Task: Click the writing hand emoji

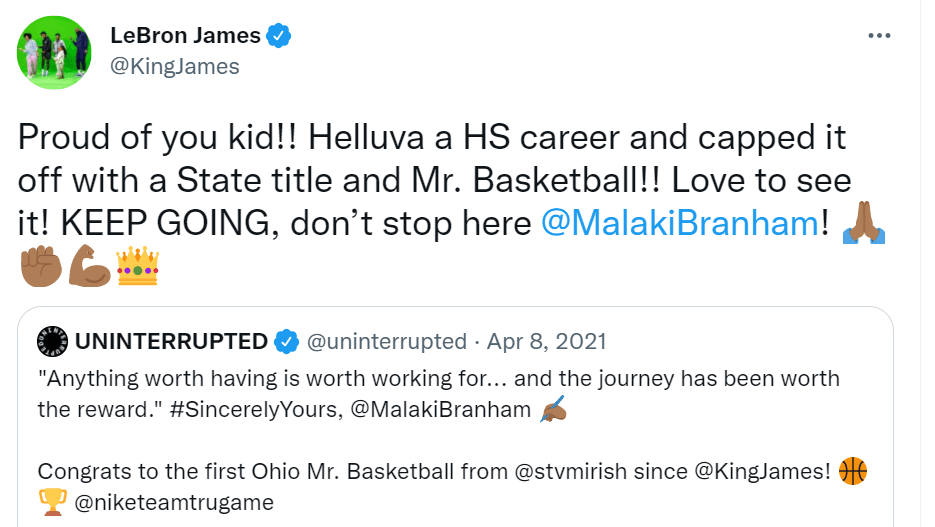Action: 552,409
